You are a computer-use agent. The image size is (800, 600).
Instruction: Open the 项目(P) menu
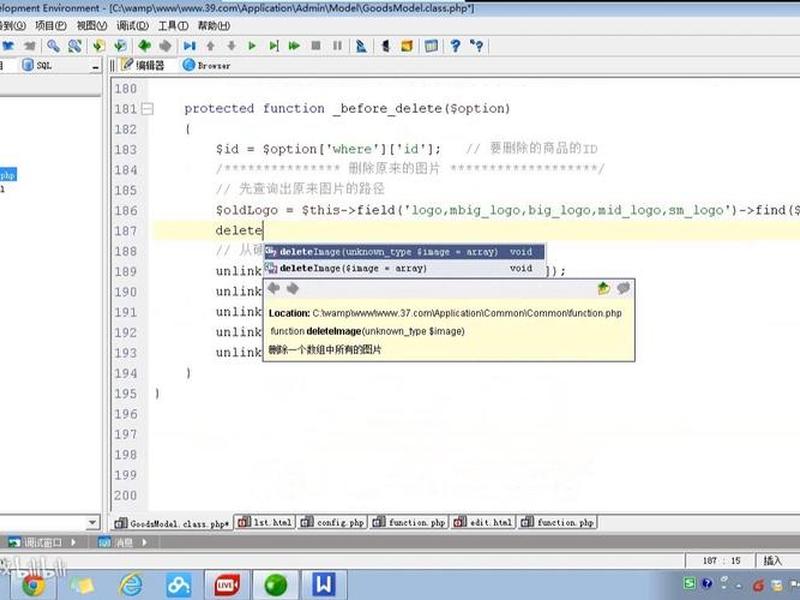(x=51, y=26)
